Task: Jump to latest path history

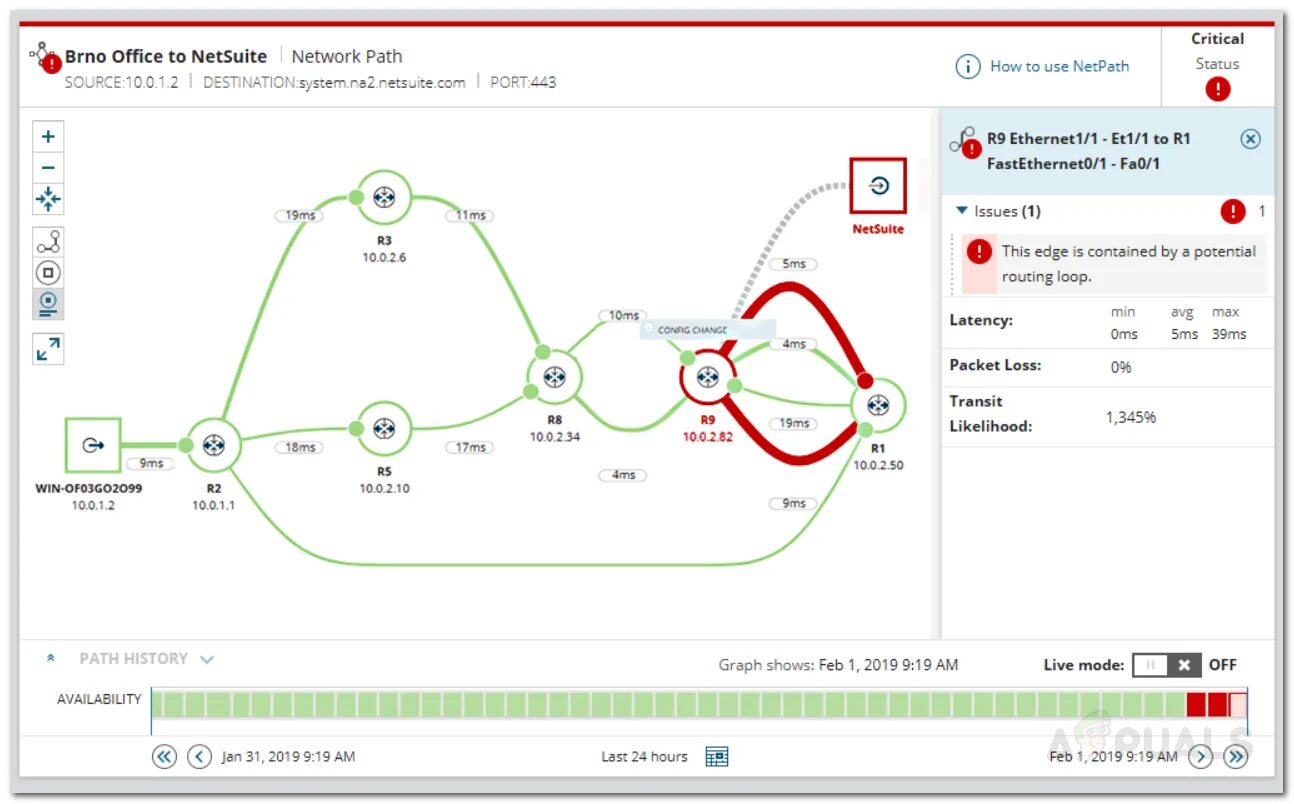Action: coord(1236,756)
